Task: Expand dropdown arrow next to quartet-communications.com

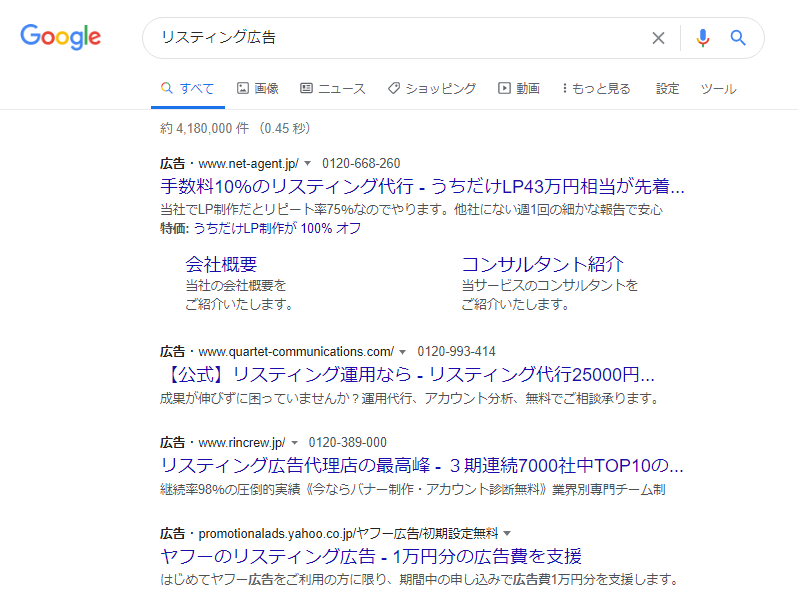Action: [x=403, y=352]
